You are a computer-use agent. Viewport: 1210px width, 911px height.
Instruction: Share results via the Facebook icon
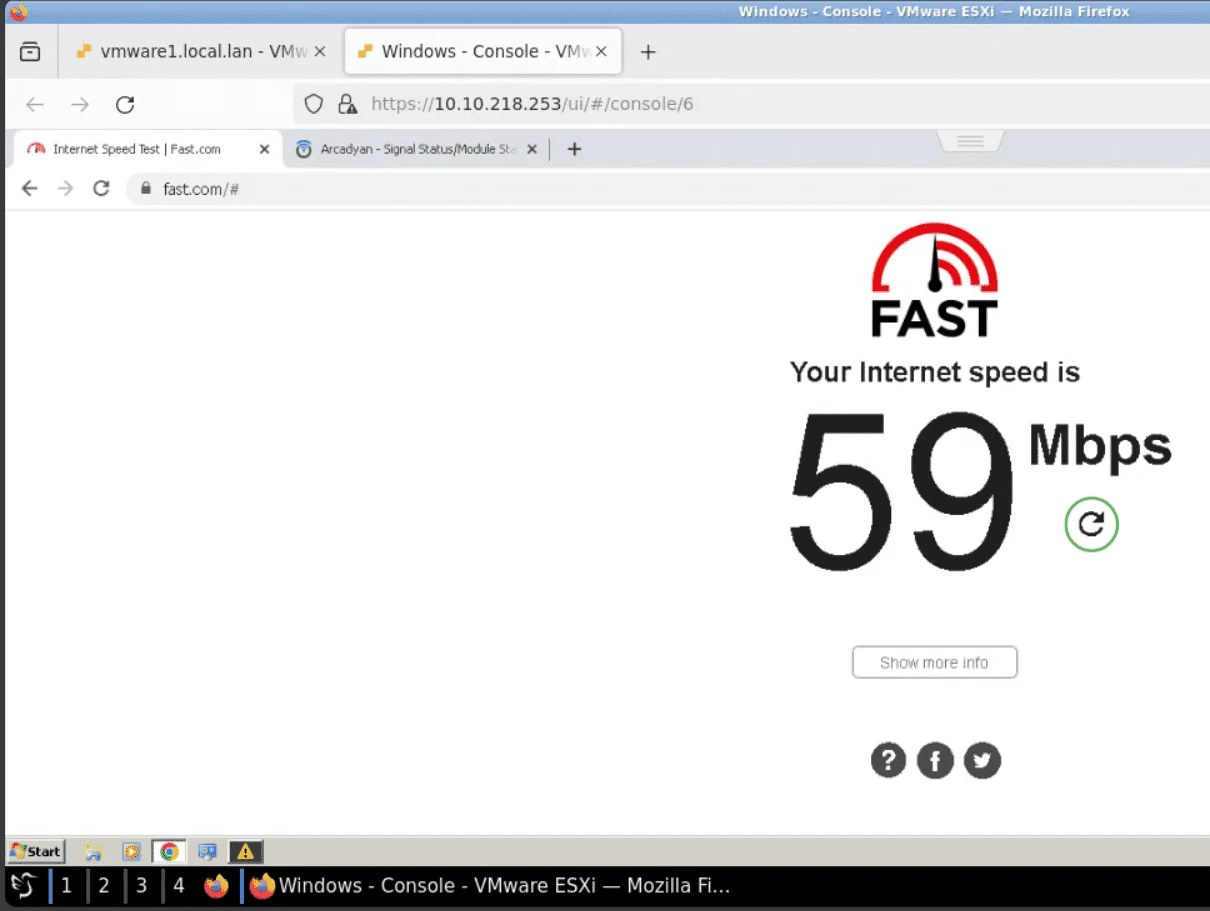(x=935, y=761)
